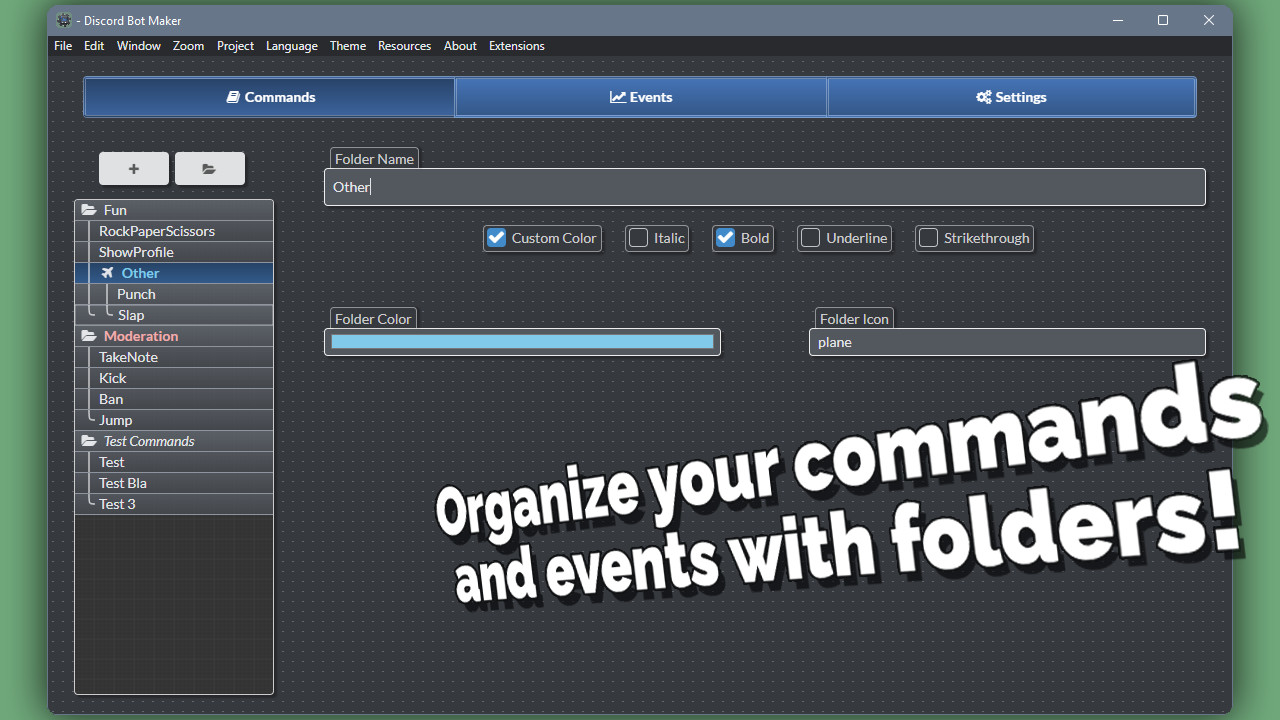This screenshot has width=1280, height=720.
Task: Click the Folder Icon text field showing plane
Action: pyautogui.click(x=1006, y=341)
